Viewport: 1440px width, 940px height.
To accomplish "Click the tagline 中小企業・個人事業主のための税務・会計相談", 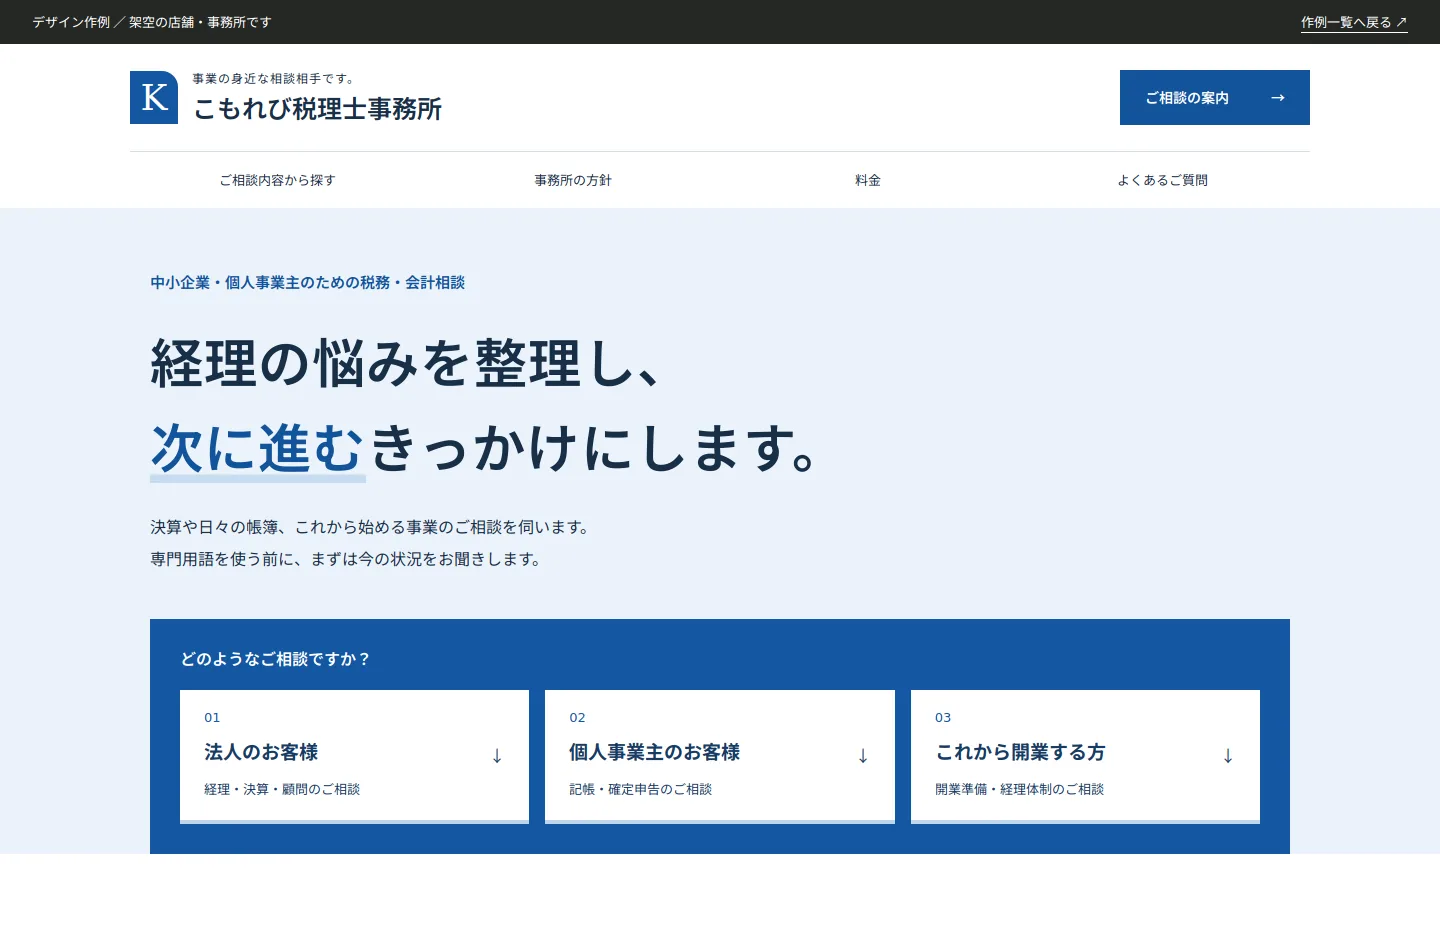I will coord(307,283).
